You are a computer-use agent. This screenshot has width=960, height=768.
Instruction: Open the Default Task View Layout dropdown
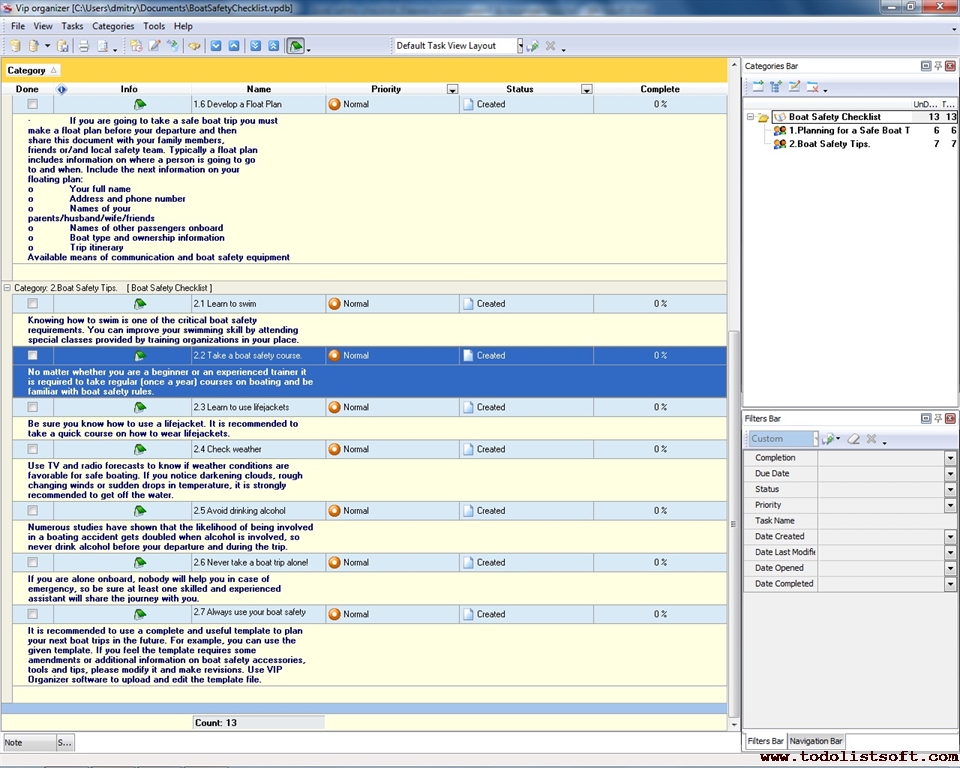520,46
